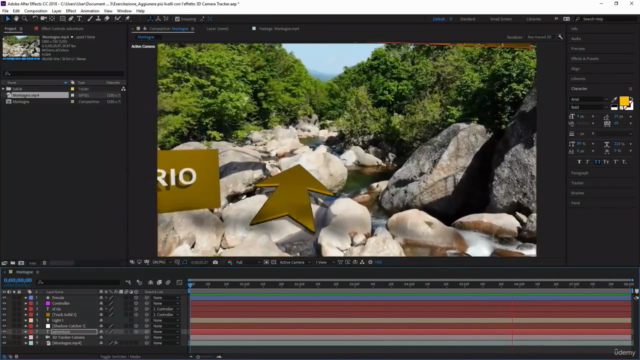Click the Motion Blur enable icon in timeline
The height and width of the screenshot is (360, 640).
pyautogui.click(x=168, y=282)
